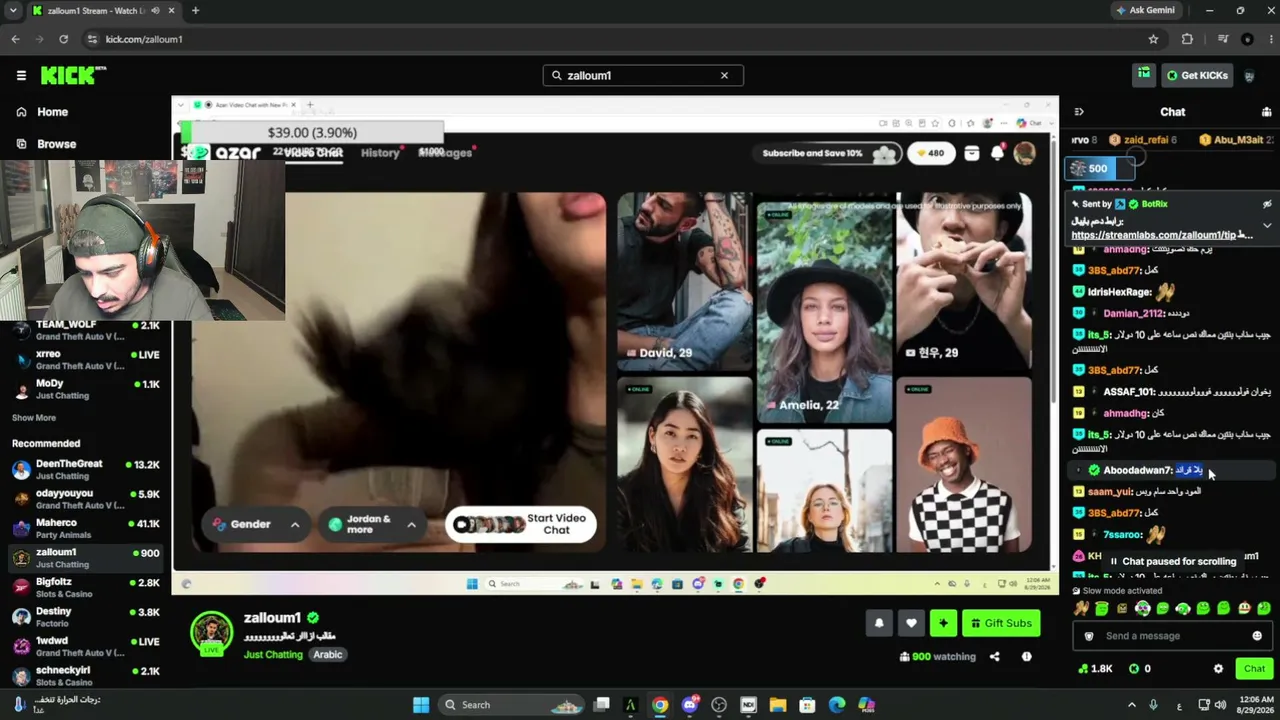Click Show More in sidebar

click(34, 418)
